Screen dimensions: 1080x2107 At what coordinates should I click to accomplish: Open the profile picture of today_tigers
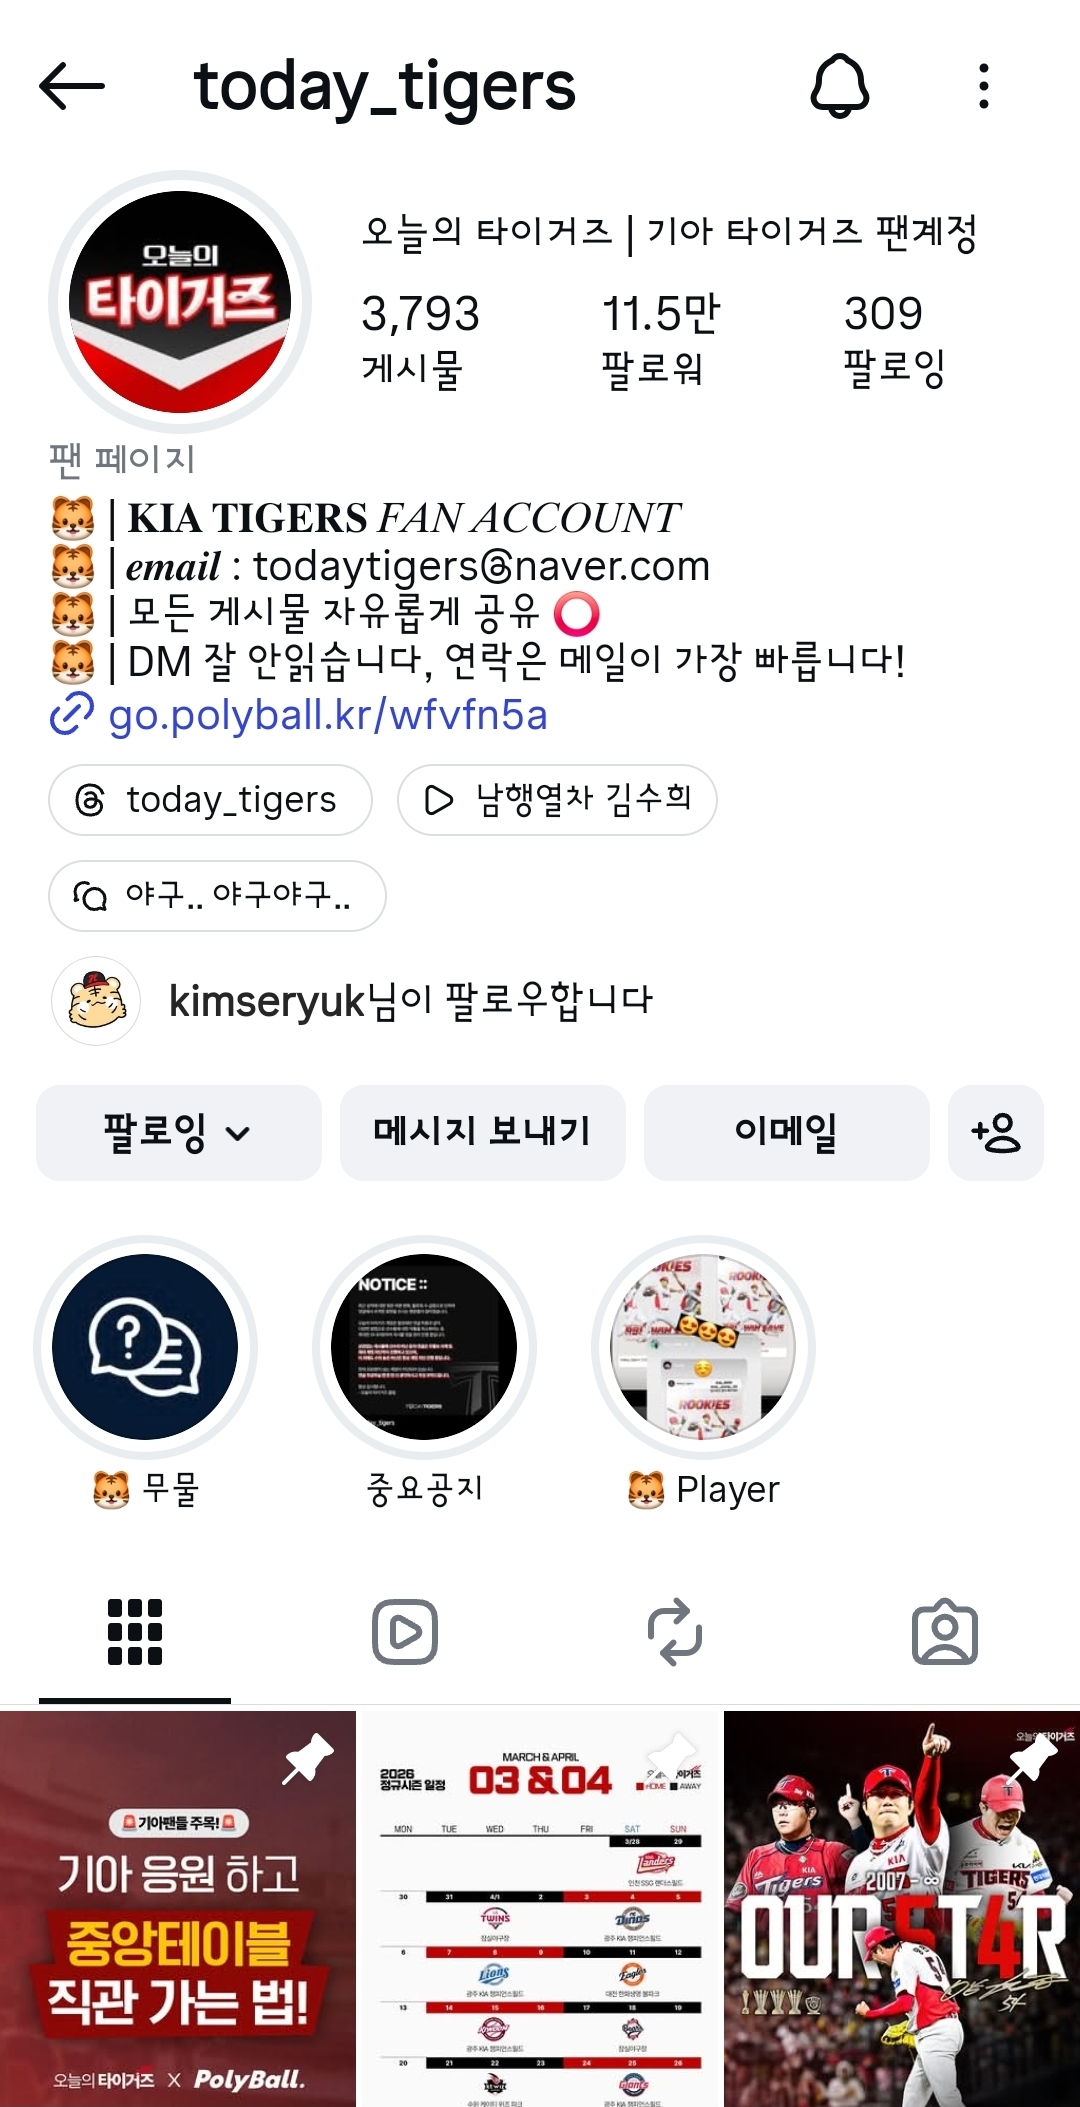180,302
